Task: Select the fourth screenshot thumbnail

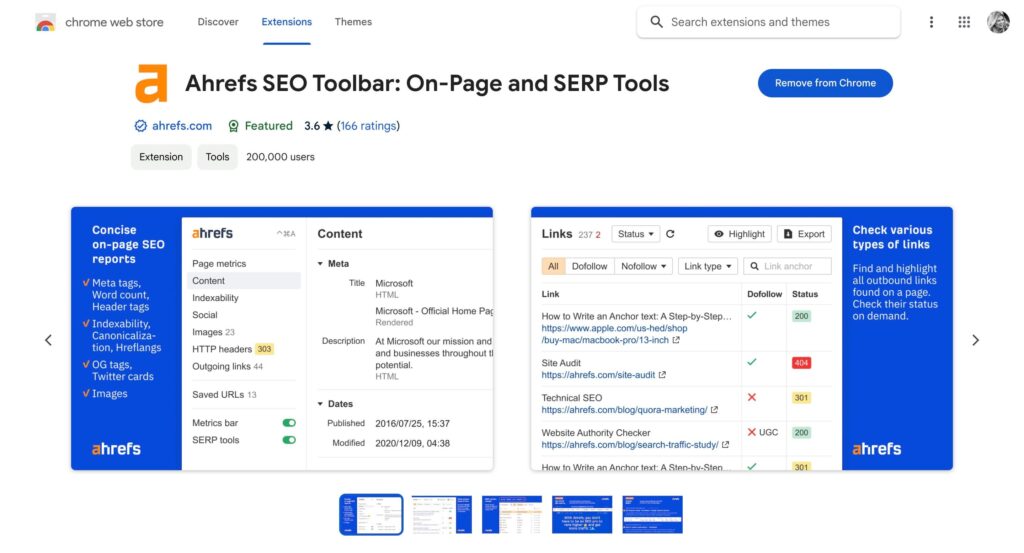Action: (x=582, y=514)
